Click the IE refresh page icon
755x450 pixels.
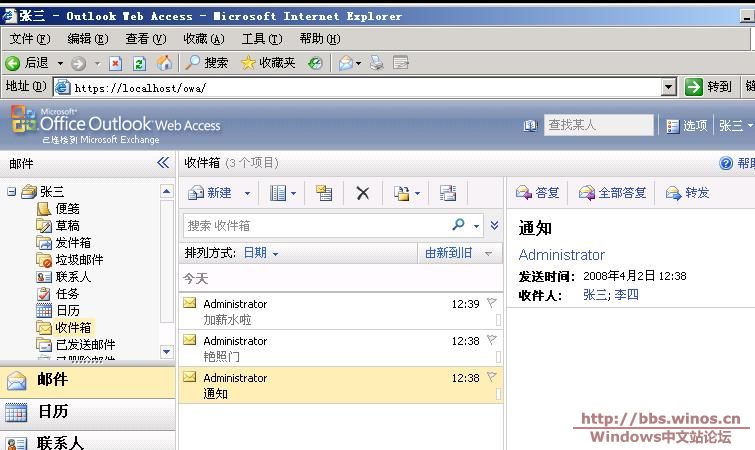(x=139, y=63)
